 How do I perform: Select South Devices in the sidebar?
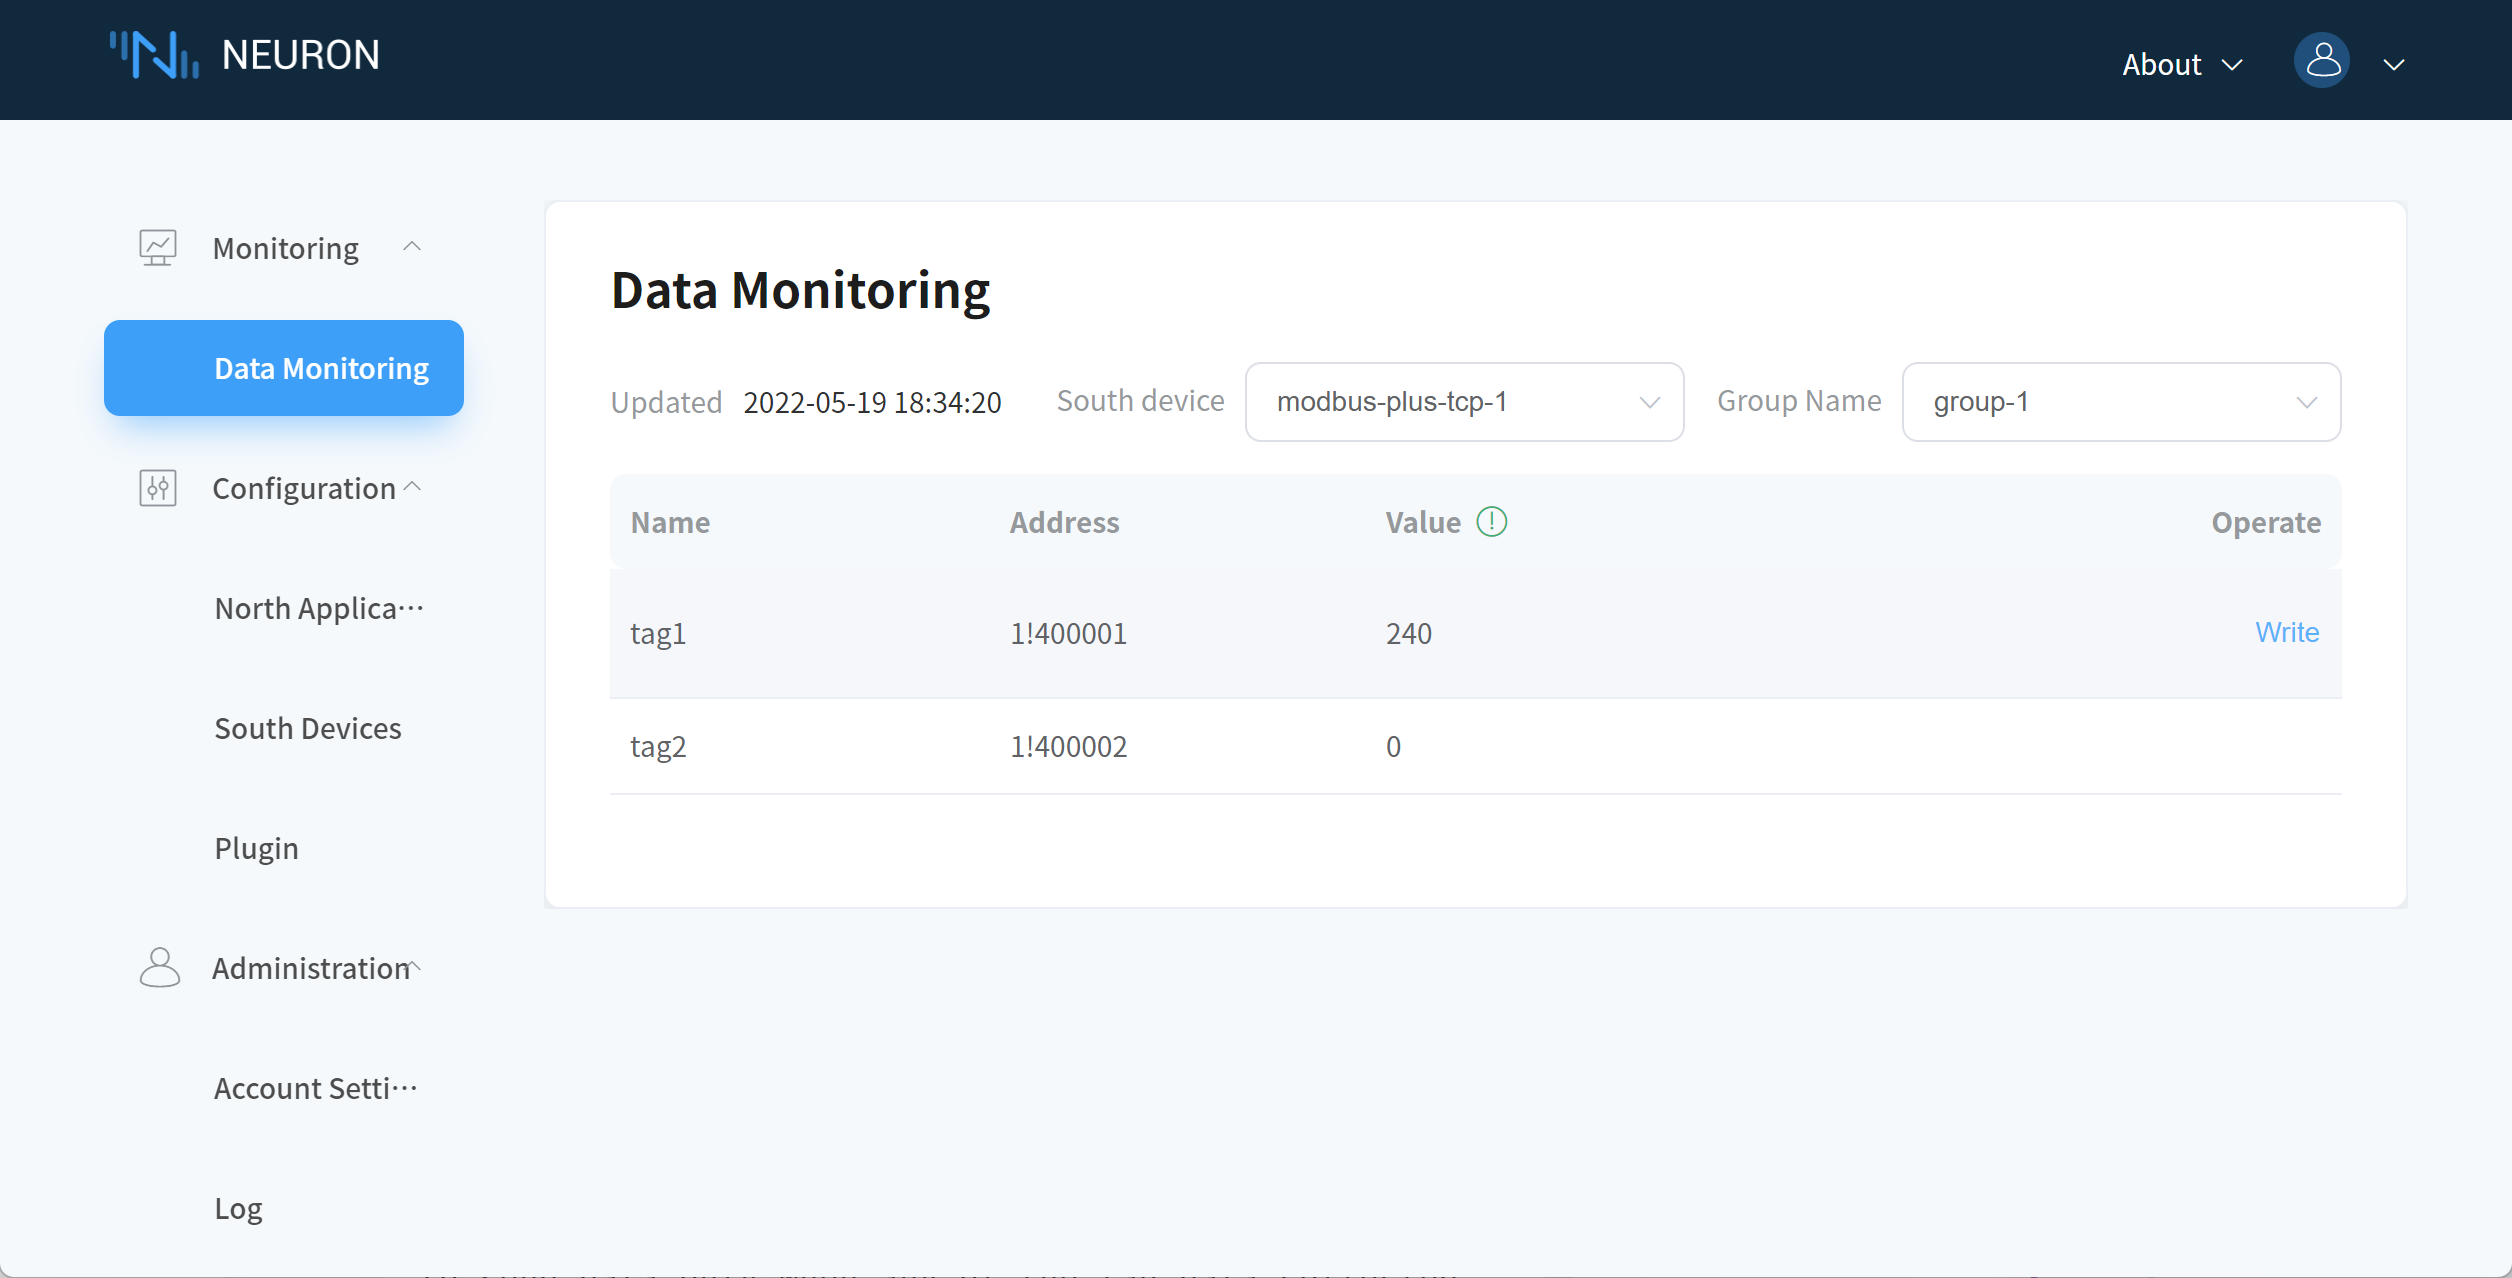pyautogui.click(x=307, y=728)
